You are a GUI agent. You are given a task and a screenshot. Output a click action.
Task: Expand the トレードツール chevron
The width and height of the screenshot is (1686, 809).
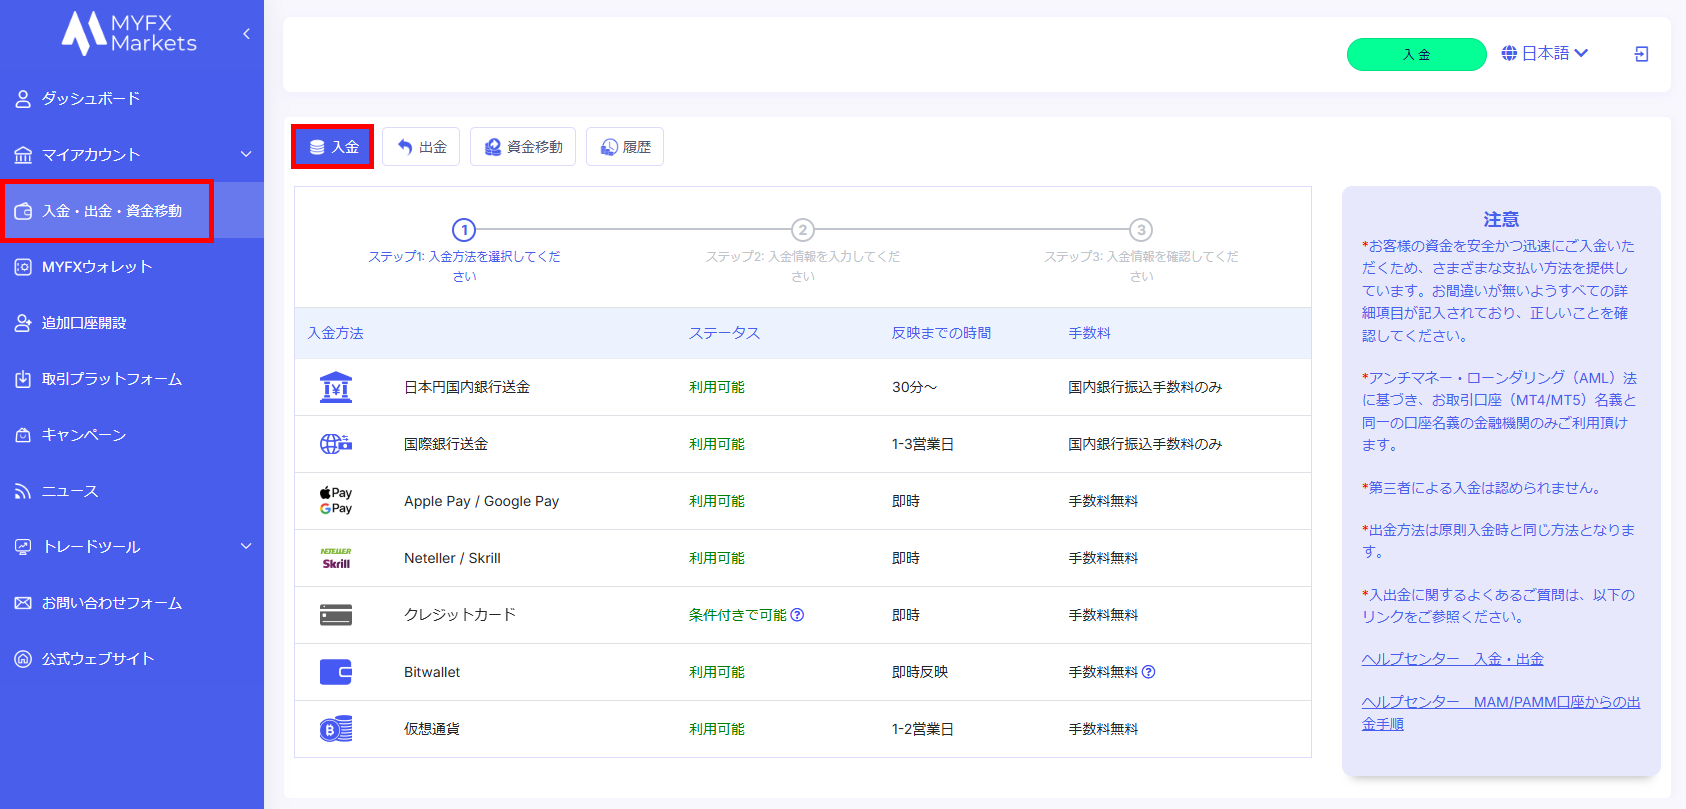246,546
